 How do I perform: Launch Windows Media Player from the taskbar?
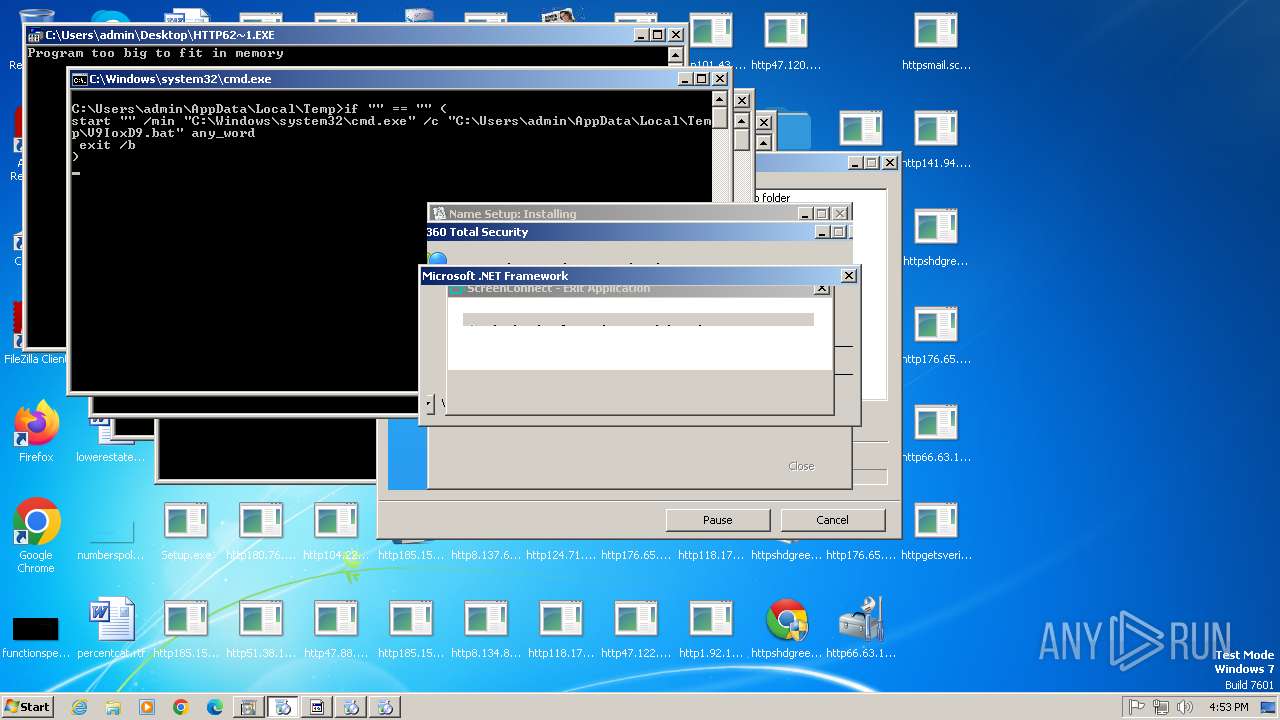[x=147, y=707]
